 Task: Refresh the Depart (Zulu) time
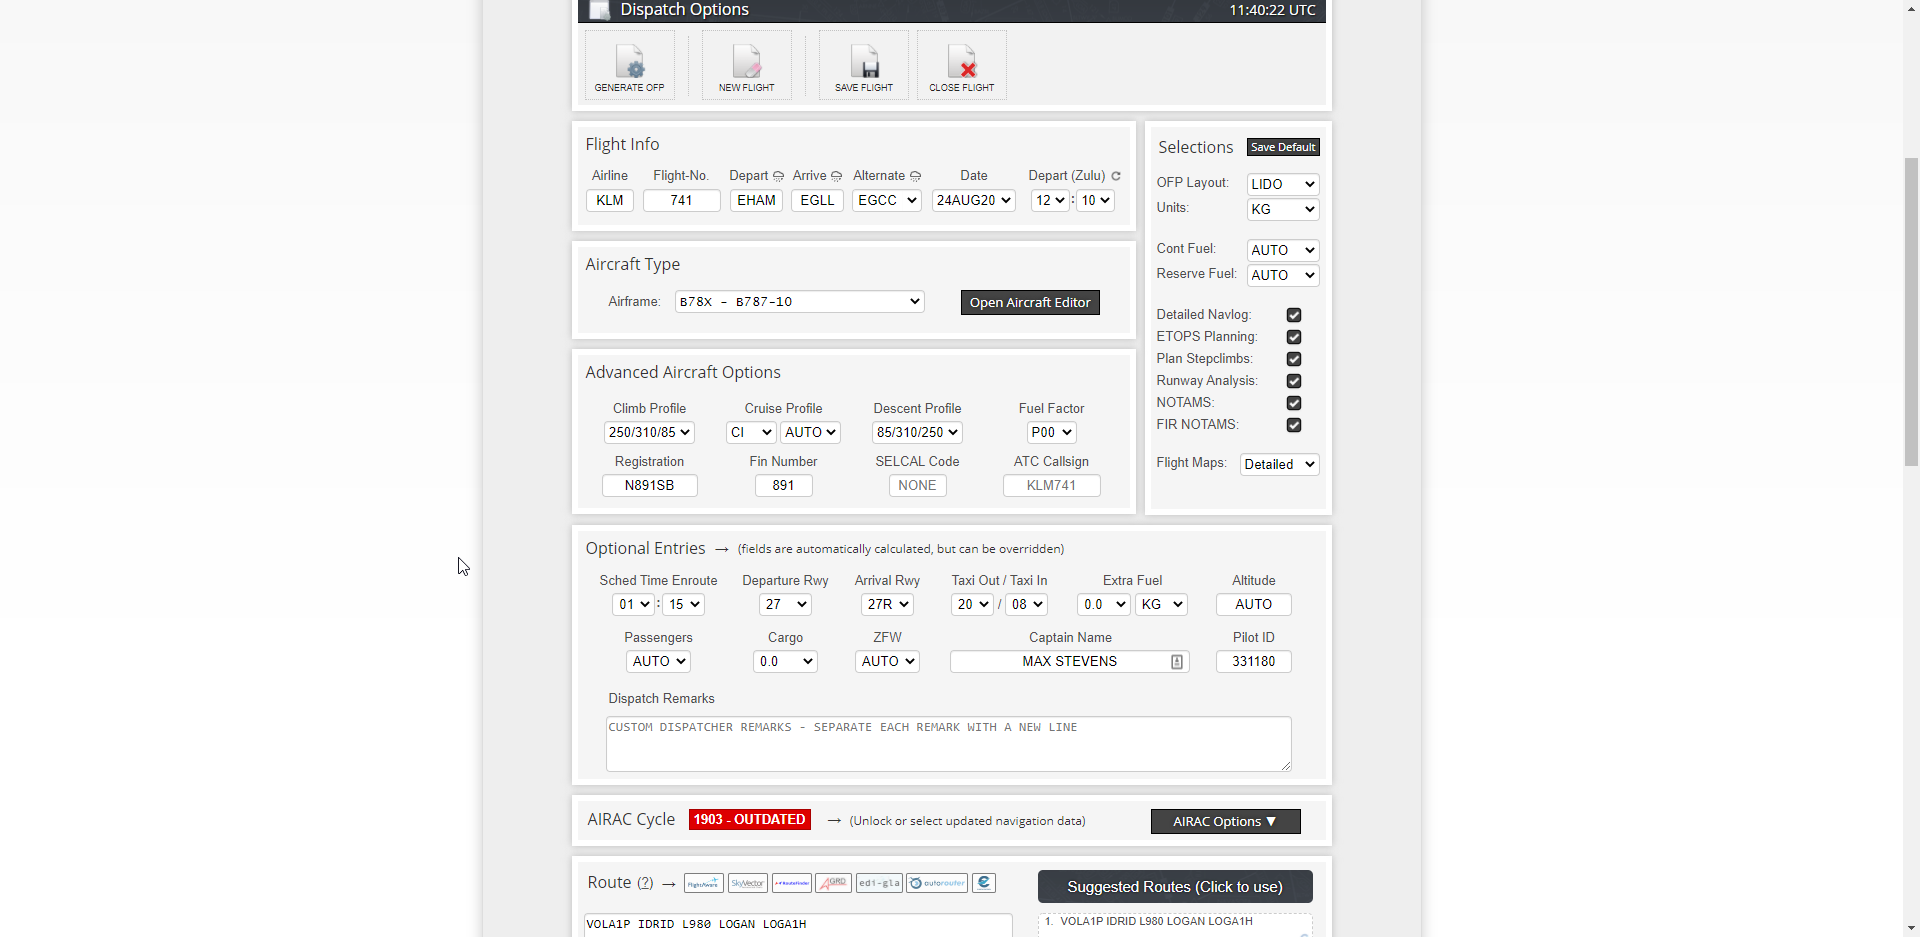tap(1116, 176)
